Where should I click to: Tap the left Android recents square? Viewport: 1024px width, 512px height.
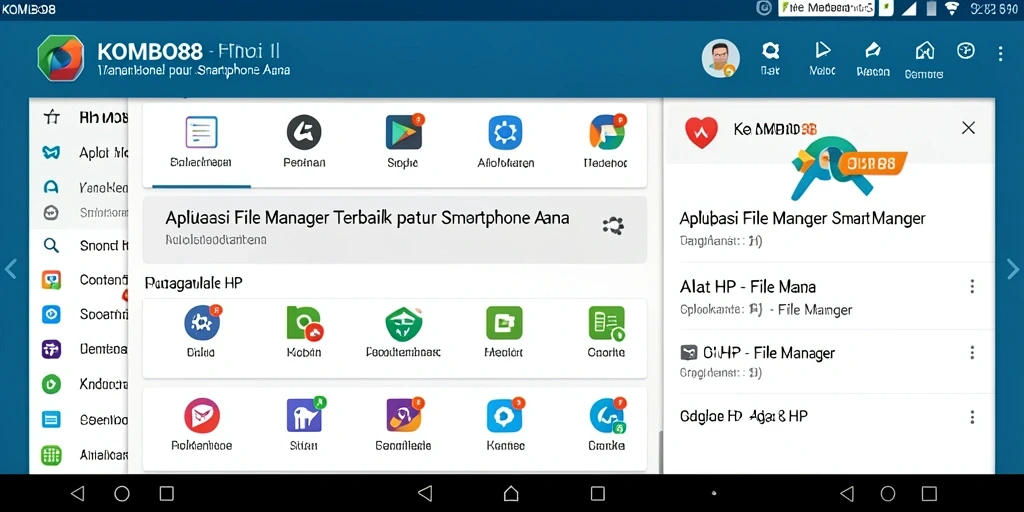[x=167, y=493]
